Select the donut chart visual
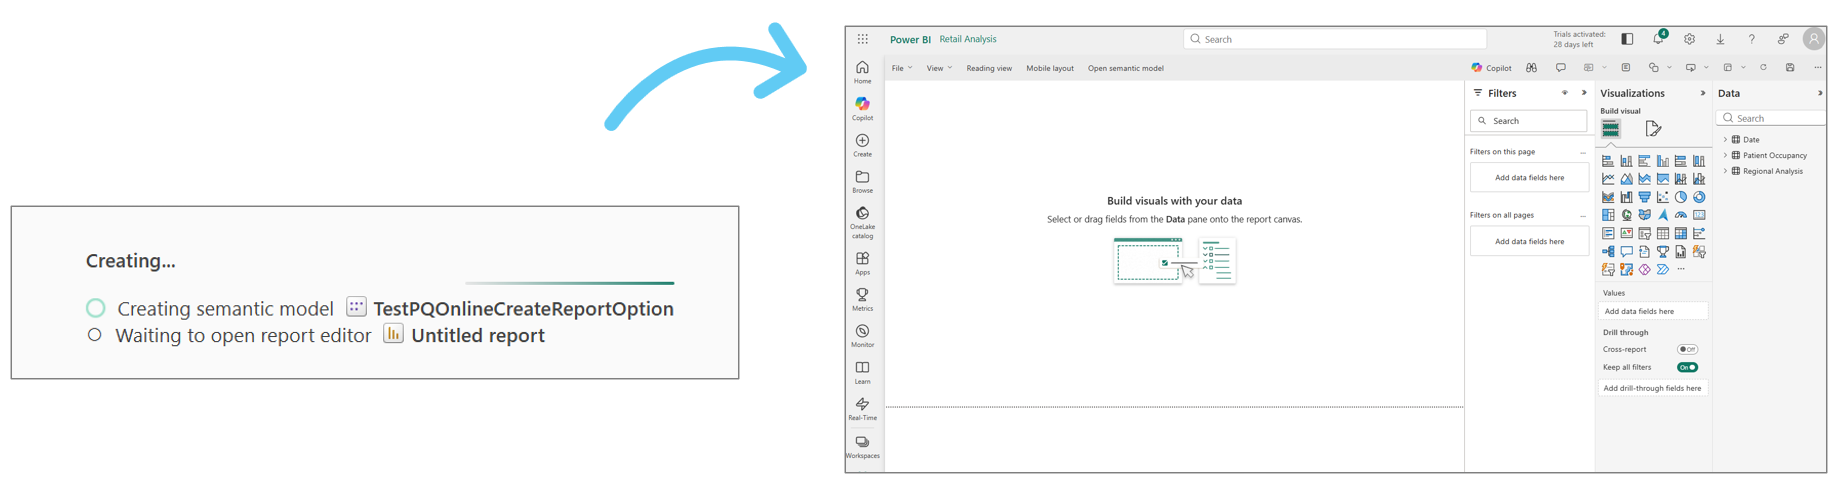 click(x=1699, y=197)
